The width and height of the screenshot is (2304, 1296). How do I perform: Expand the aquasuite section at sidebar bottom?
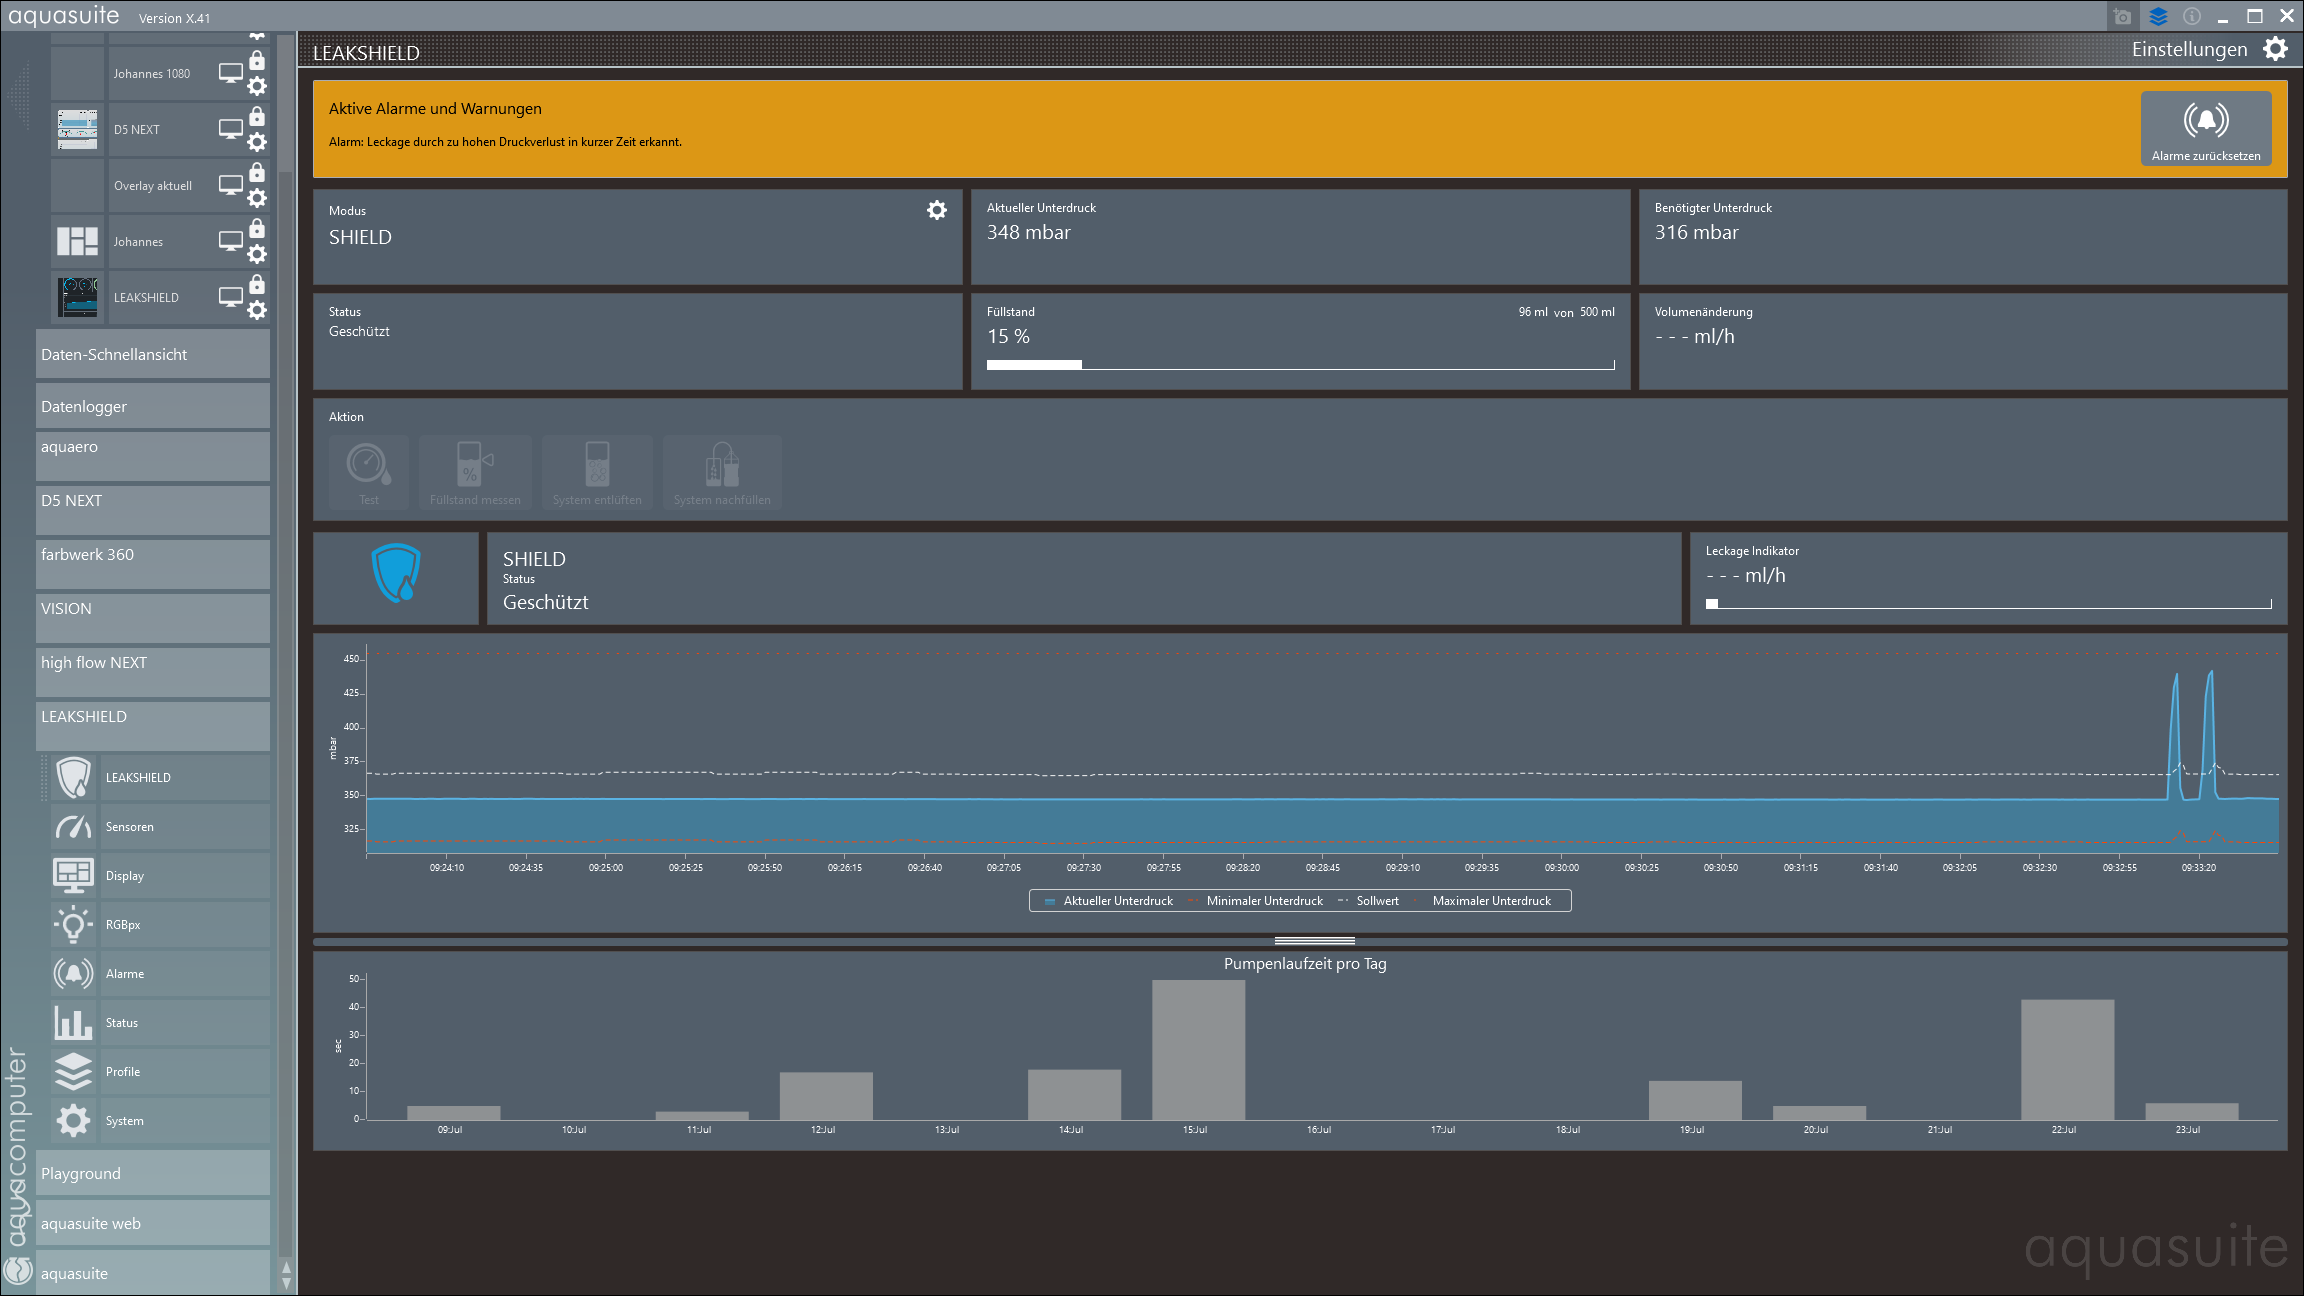[x=153, y=1273]
